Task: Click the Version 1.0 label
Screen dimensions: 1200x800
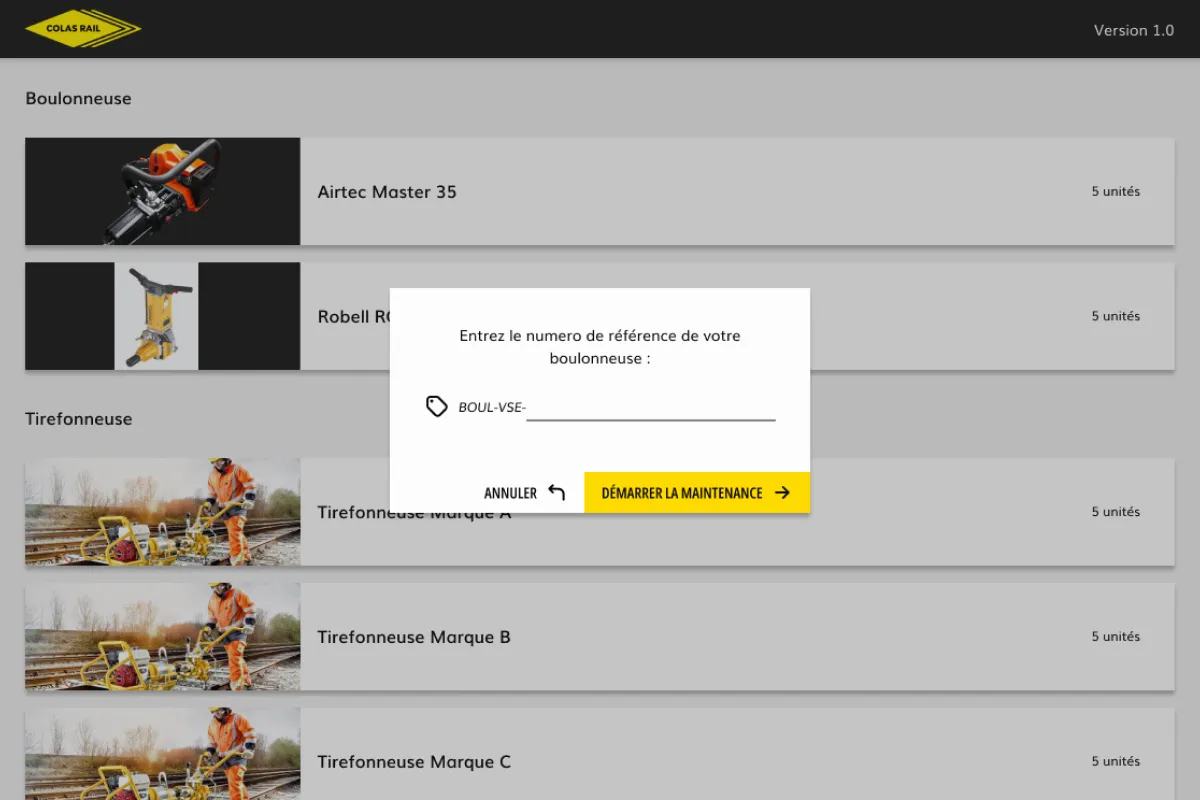Action: [x=1133, y=30]
